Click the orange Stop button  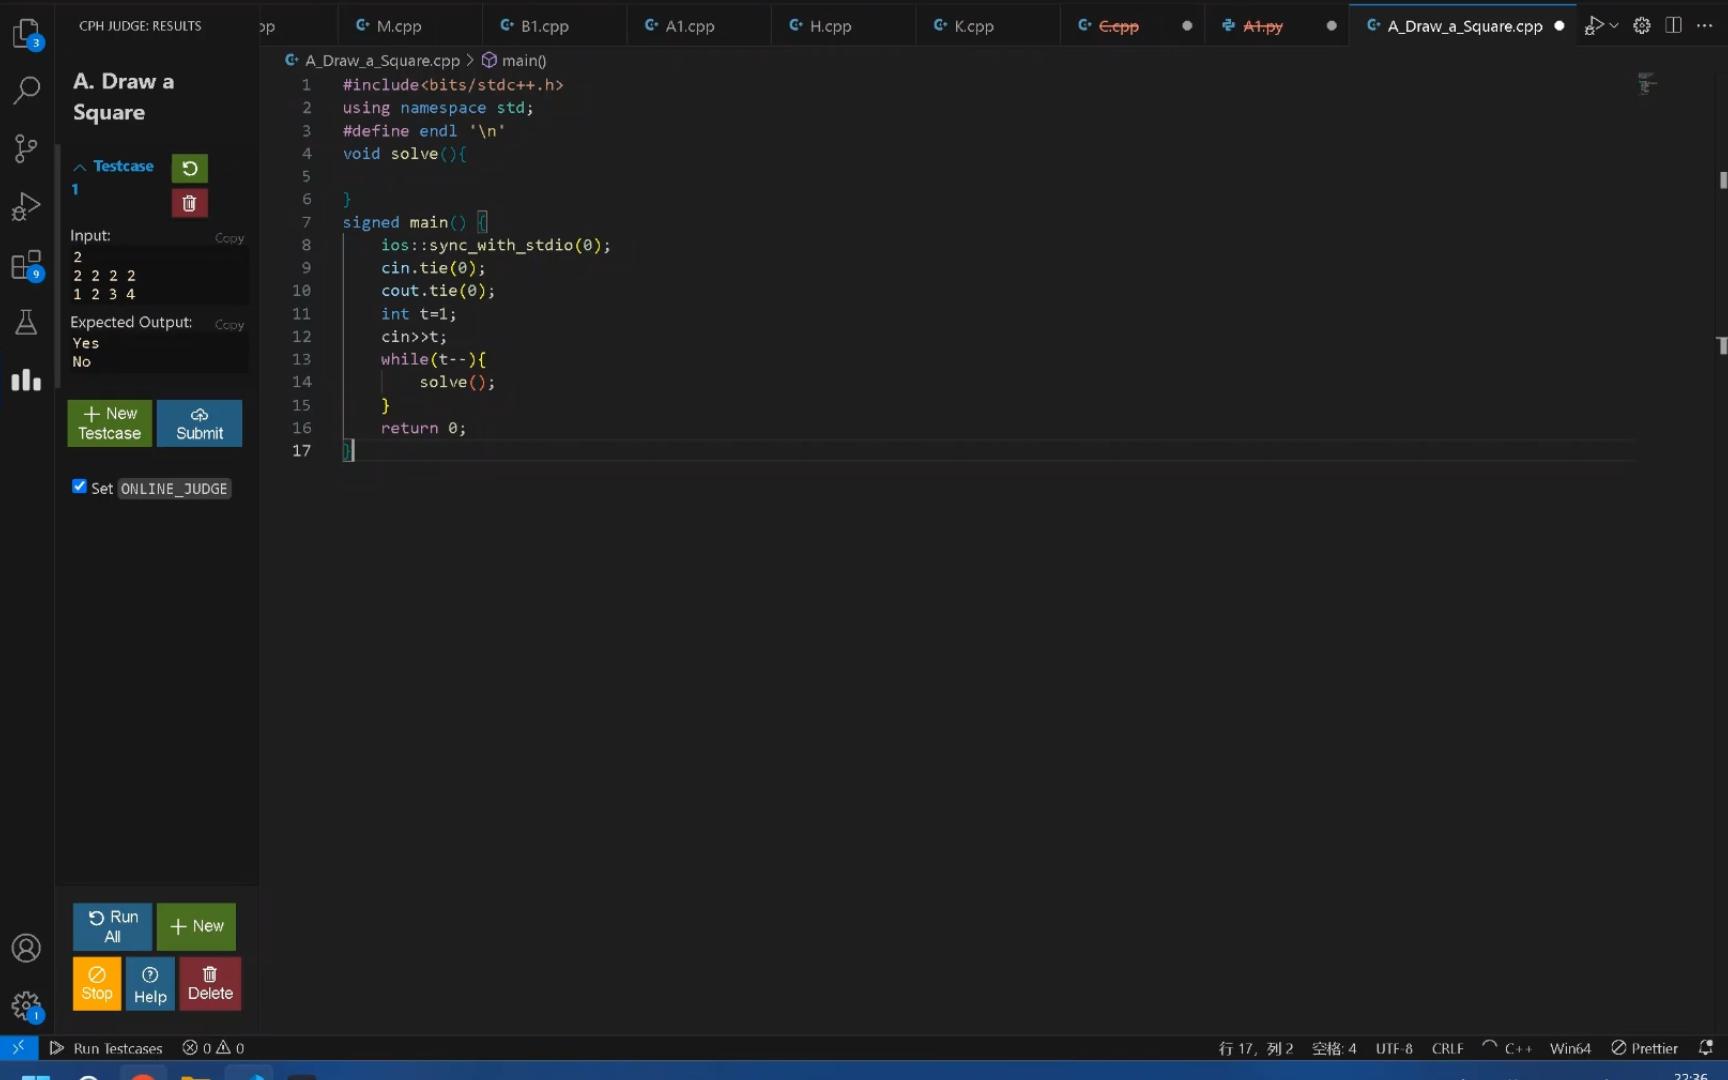(97, 984)
